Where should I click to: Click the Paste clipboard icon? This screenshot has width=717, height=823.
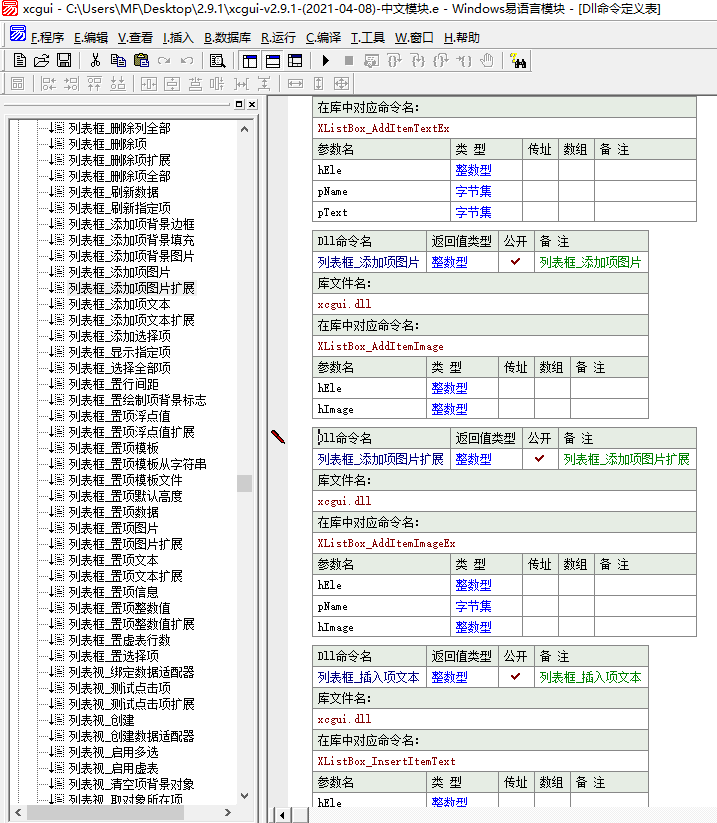click(x=141, y=61)
